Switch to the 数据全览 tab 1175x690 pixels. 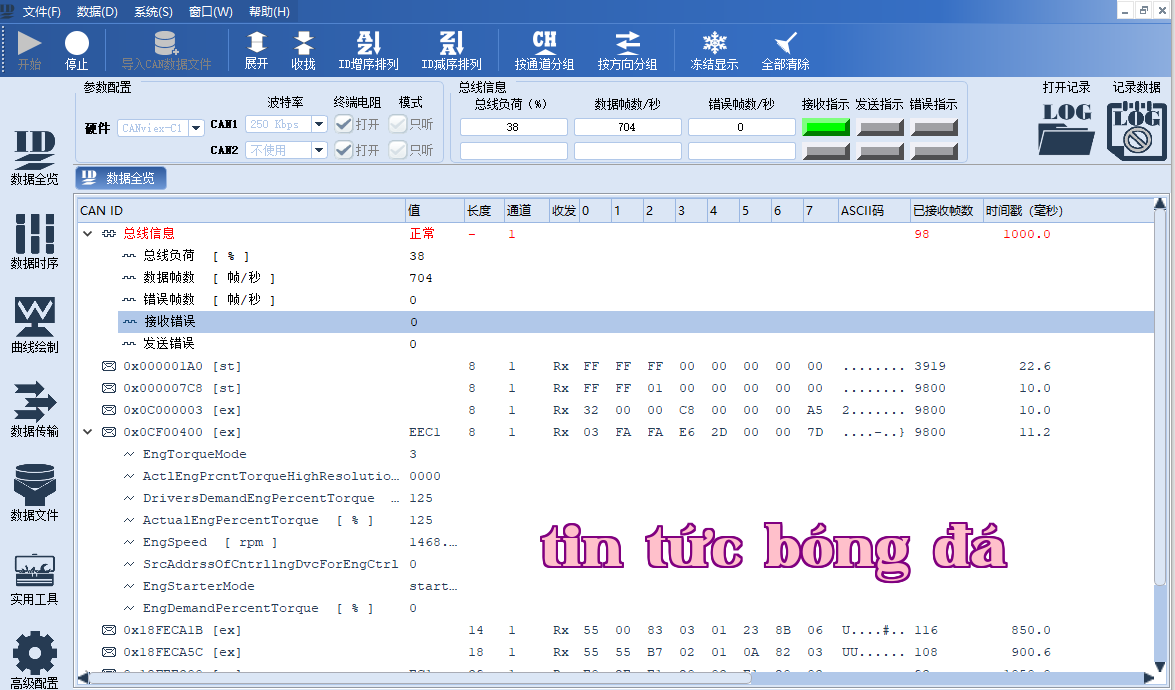pyautogui.click(x=121, y=178)
